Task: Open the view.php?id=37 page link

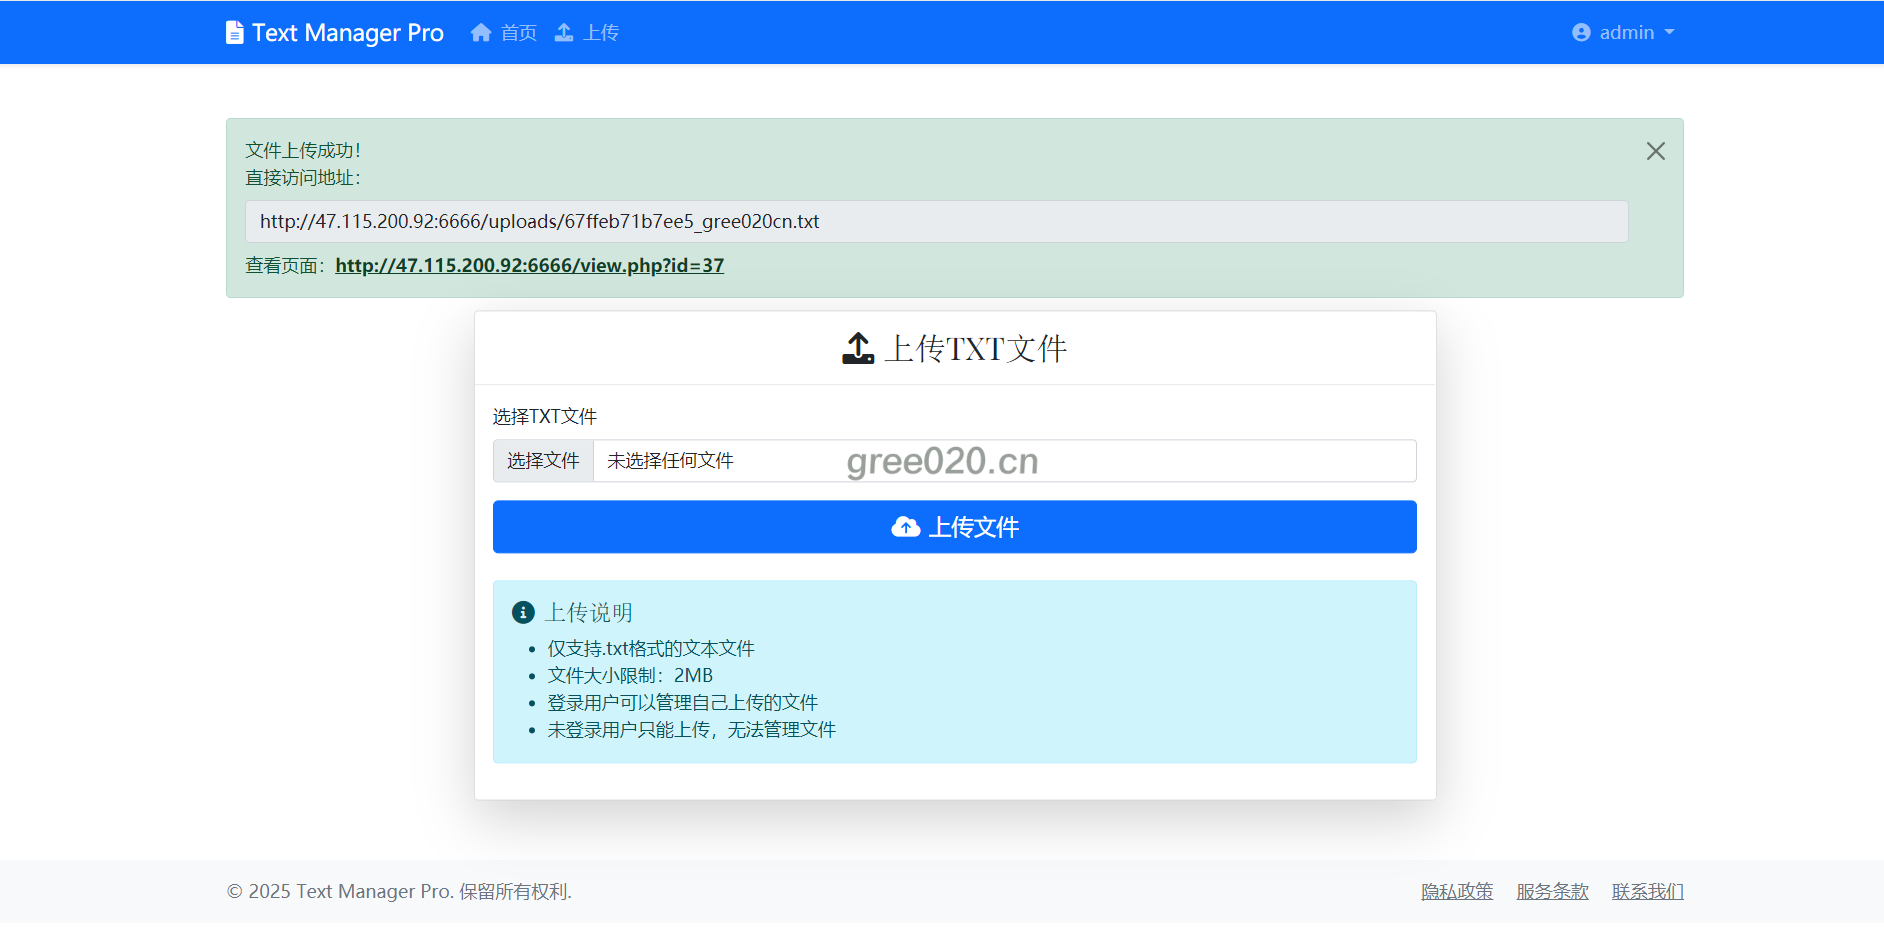Action: coord(529,265)
